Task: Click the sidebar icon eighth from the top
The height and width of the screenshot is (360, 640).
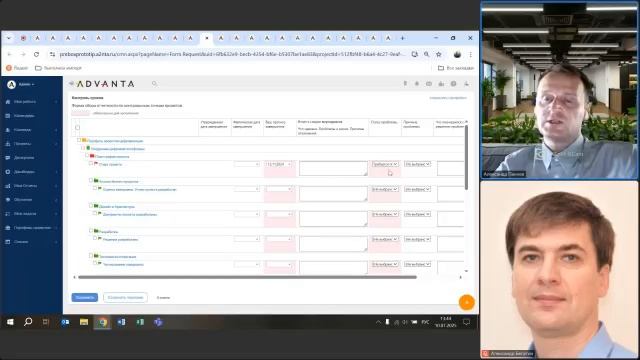Action: (x=8, y=200)
